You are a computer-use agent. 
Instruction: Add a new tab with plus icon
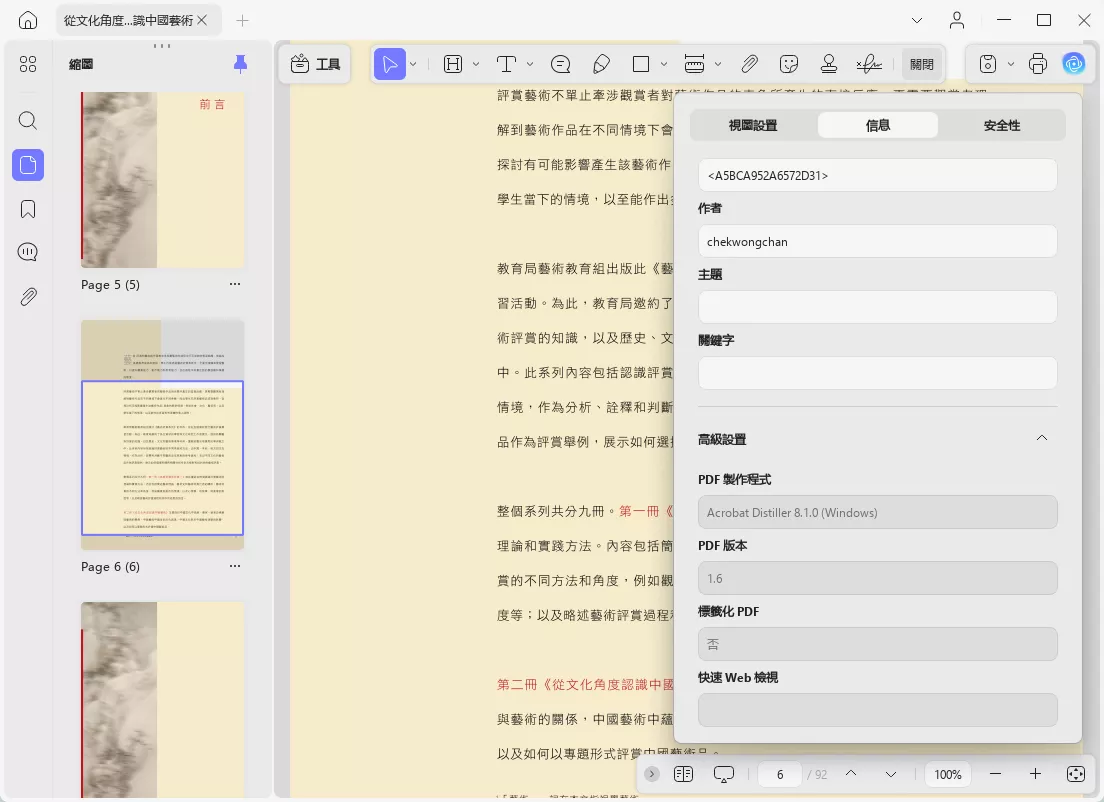click(242, 20)
